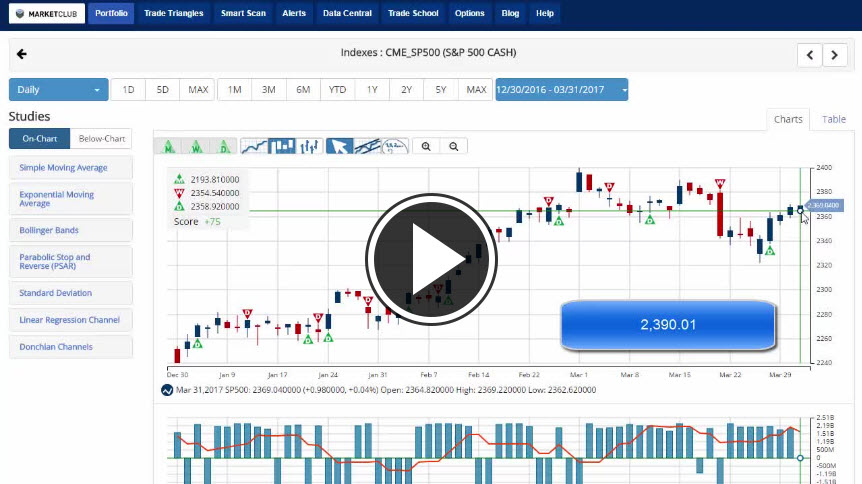Click the 2358.920000 daily triangle value
This screenshot has width=862, height=484.
click(215, 206)
